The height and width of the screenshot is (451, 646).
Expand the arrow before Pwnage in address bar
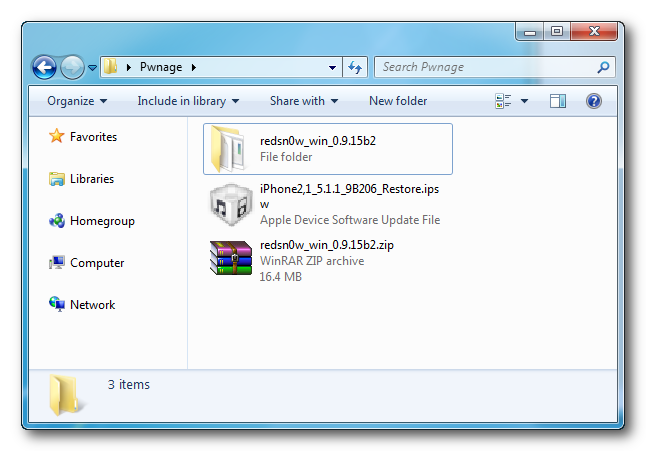pos(129,67)
